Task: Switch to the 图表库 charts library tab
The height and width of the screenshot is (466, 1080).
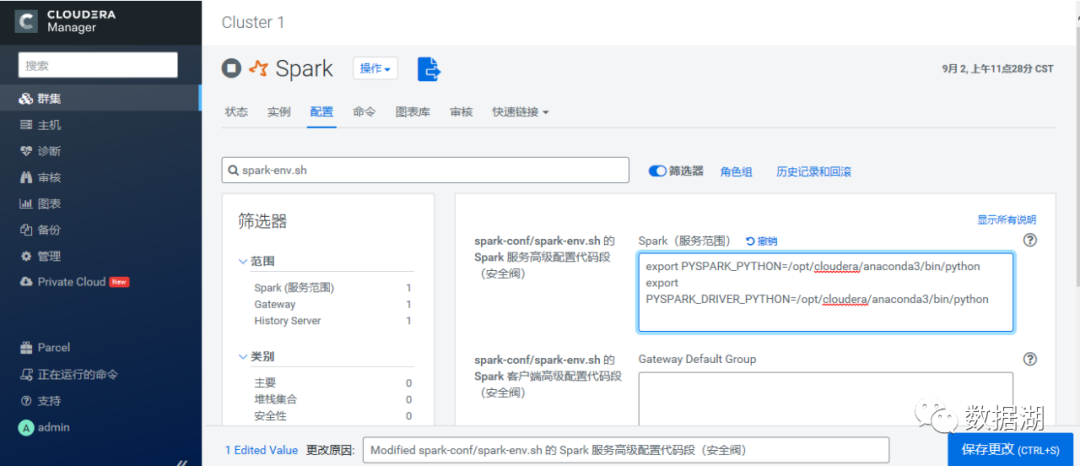Action: (x=413, y=112)
